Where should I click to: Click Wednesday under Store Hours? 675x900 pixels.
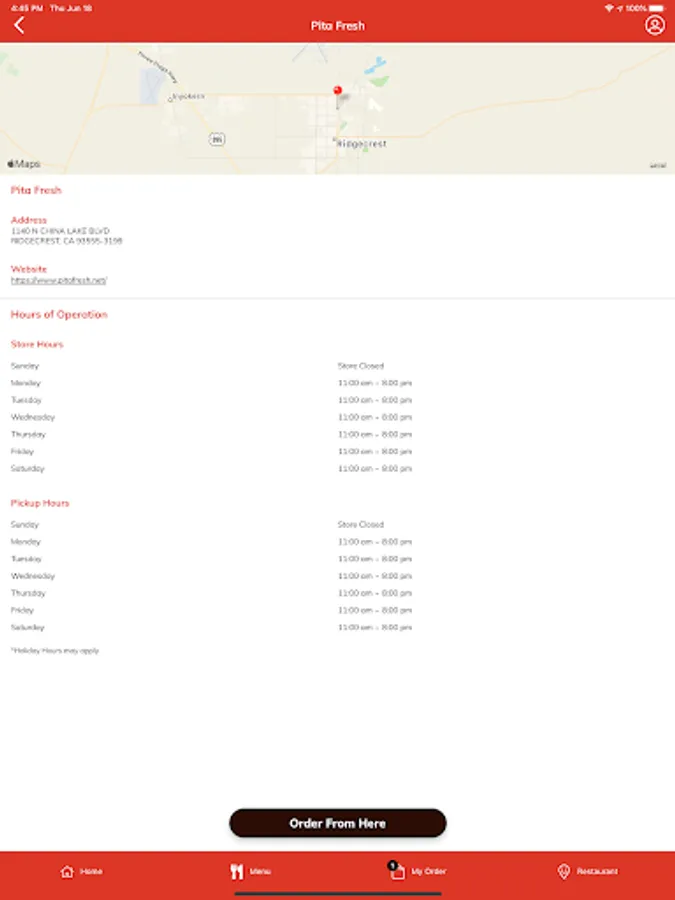click(x=33, y=417)
